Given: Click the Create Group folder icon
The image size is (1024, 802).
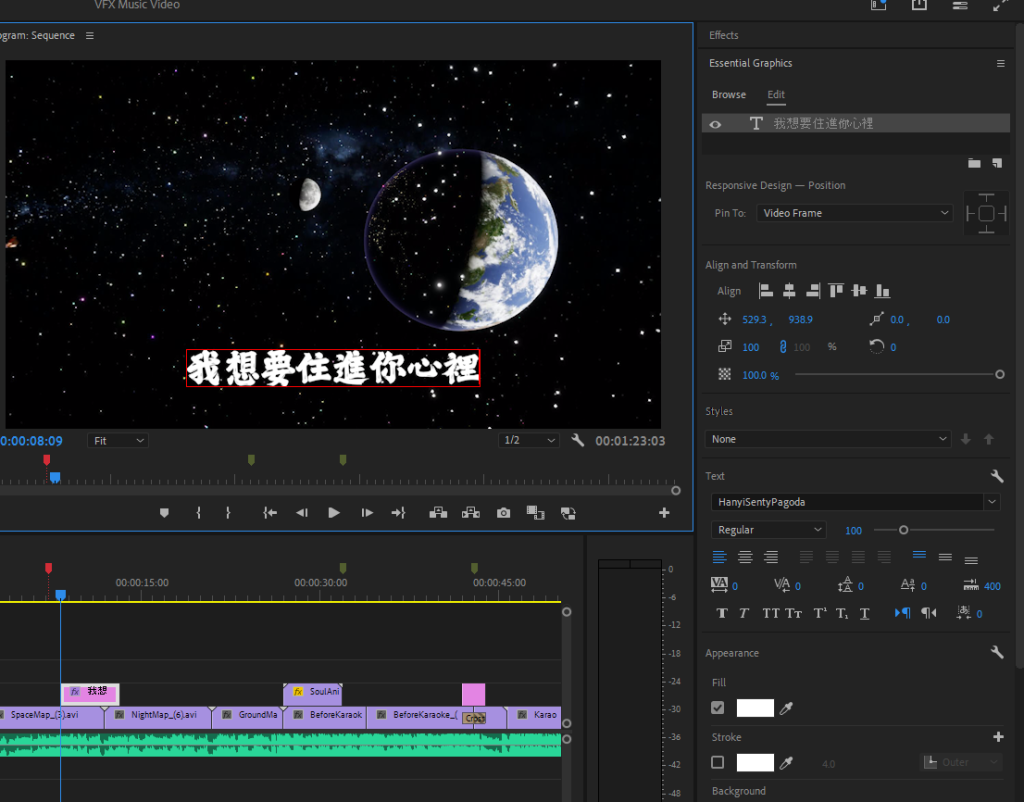Looking at the screenshot, I should tap(974, 163).
